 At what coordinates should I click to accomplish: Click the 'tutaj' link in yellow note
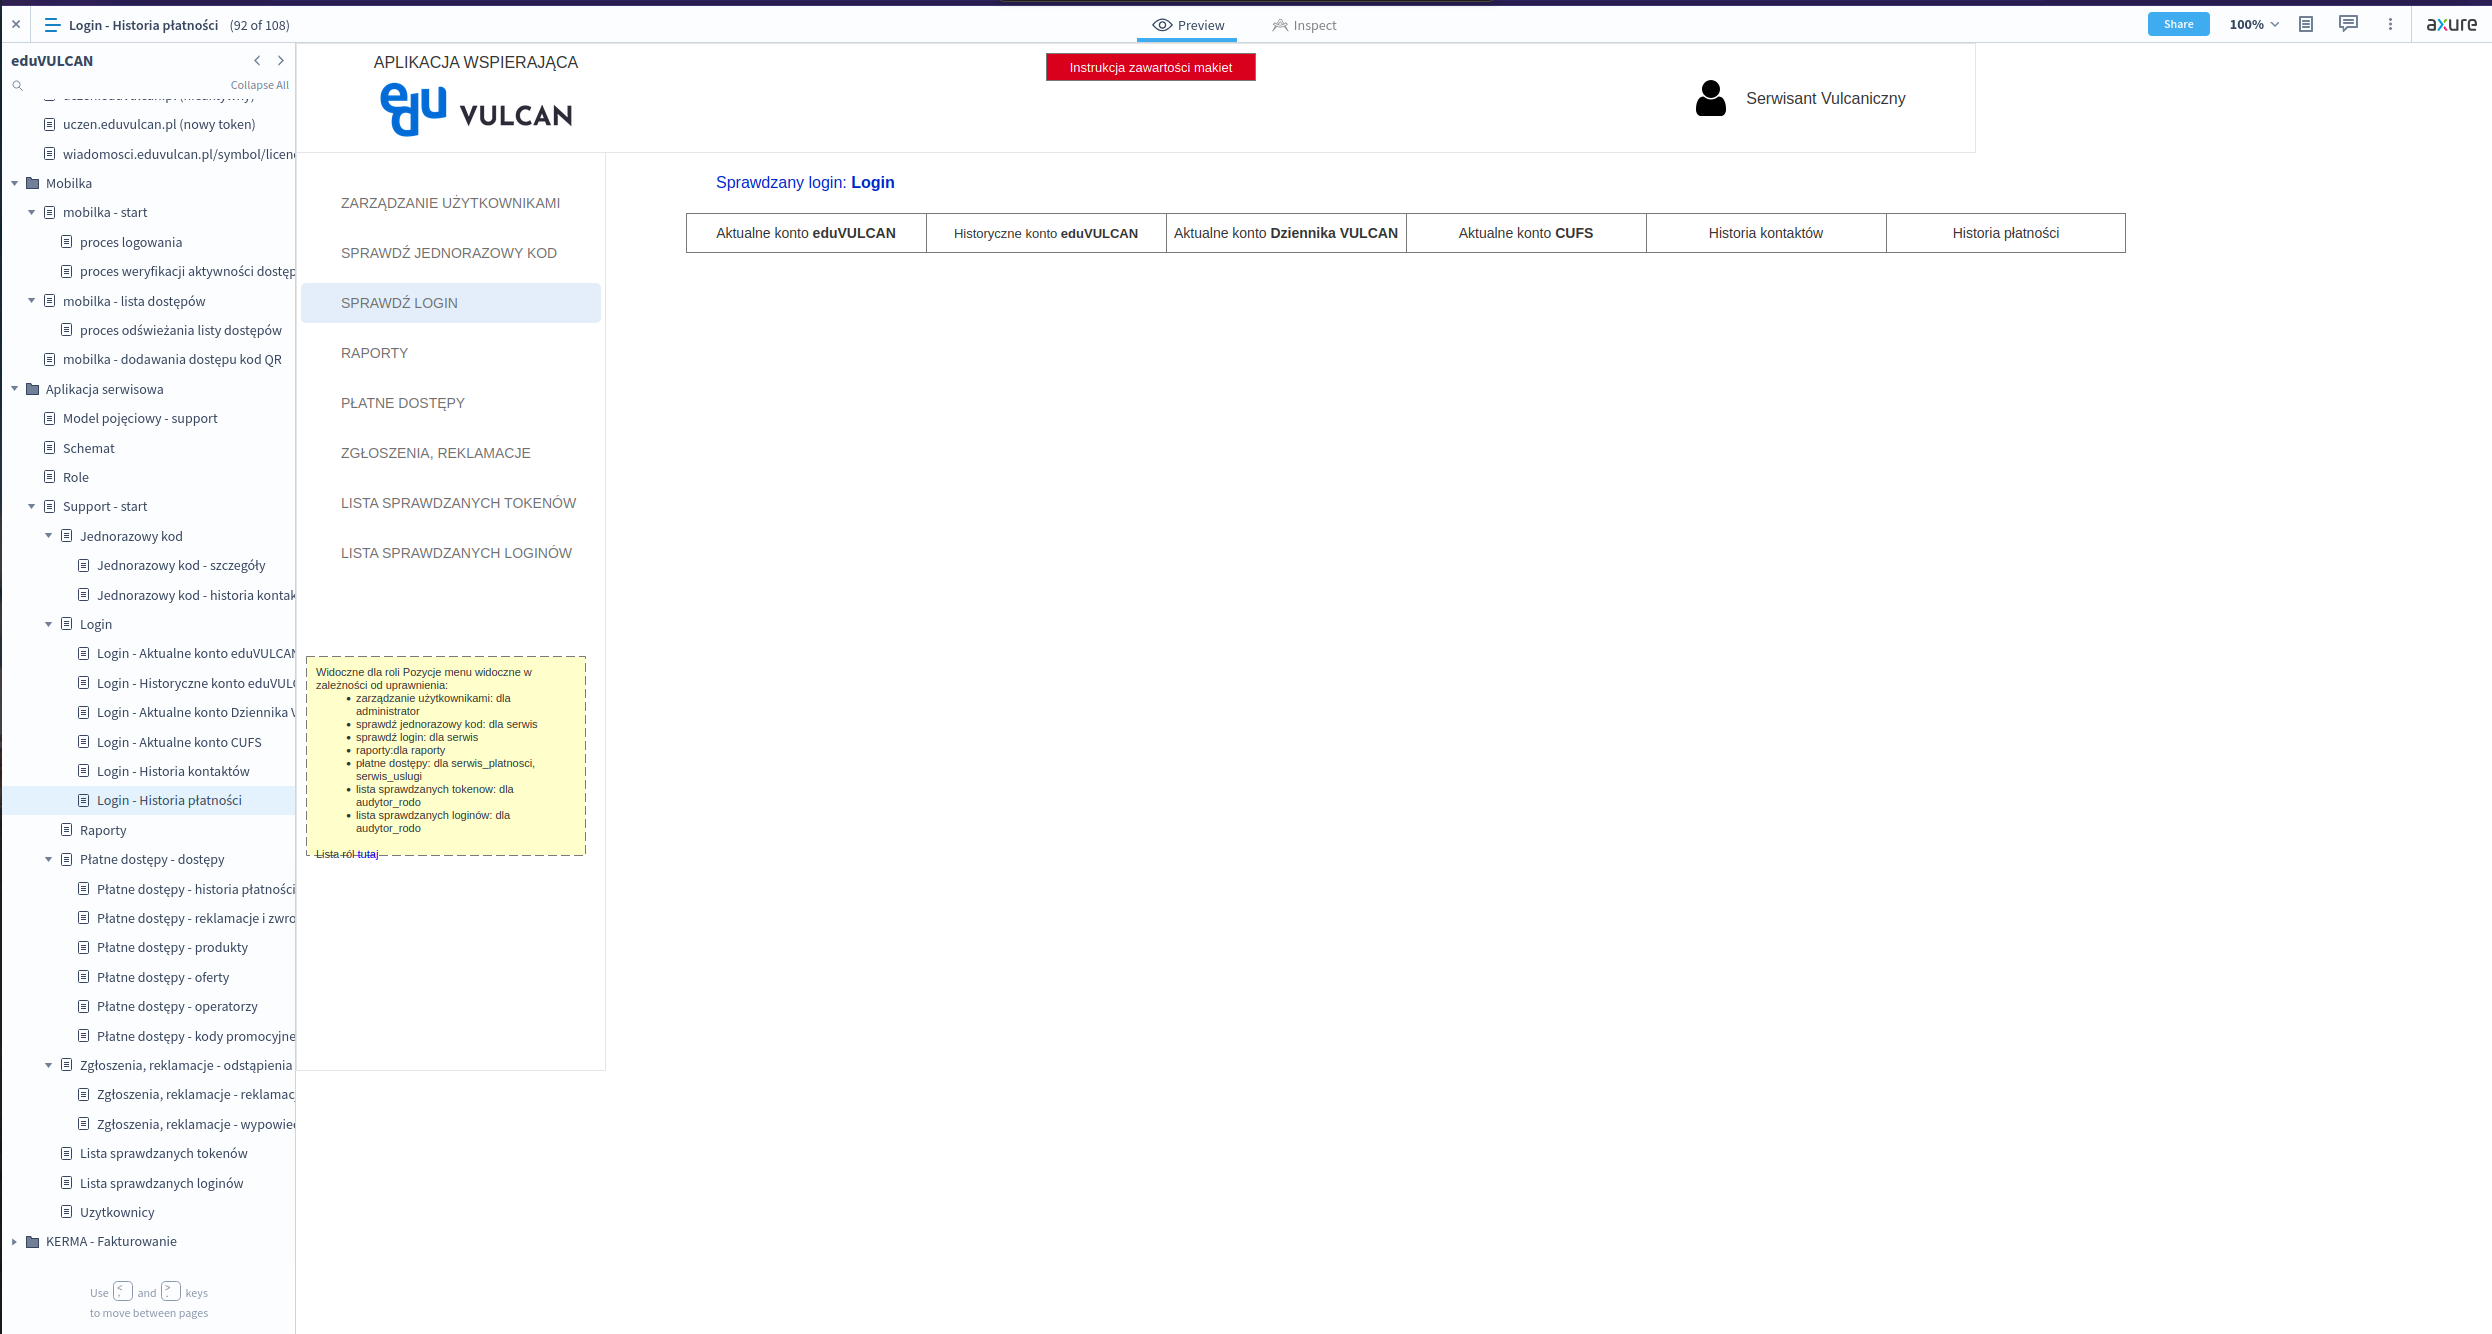368,855
